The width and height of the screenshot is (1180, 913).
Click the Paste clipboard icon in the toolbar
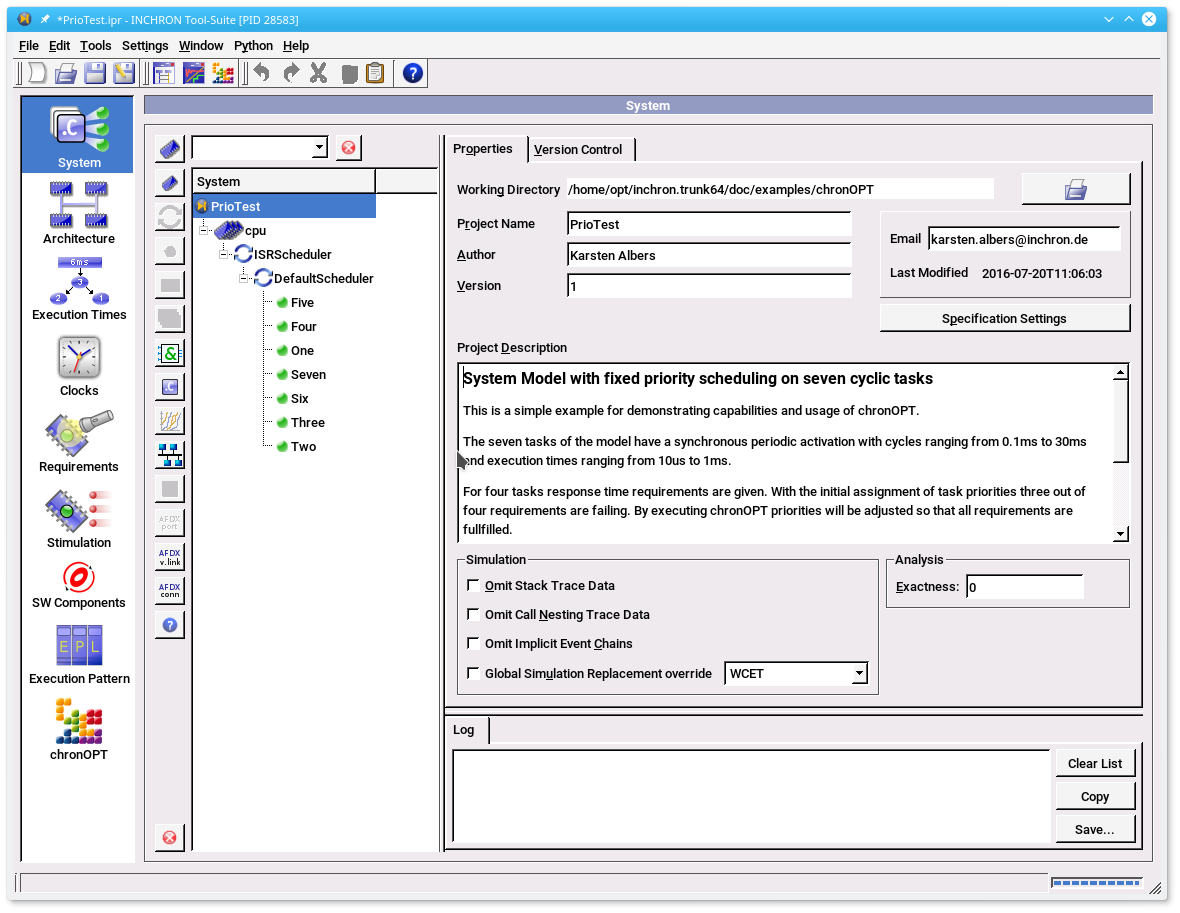click(x=375, y=73)
